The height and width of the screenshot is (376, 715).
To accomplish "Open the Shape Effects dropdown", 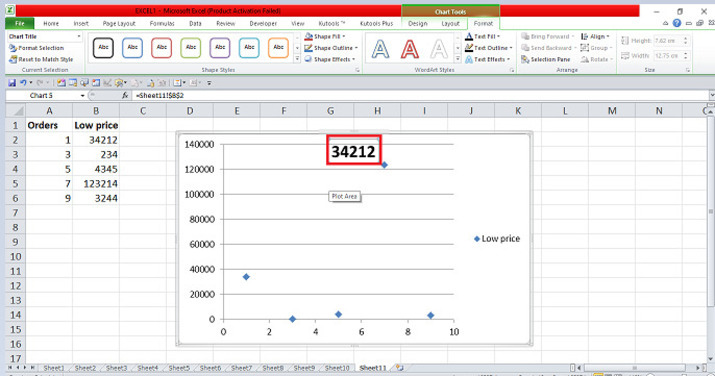I will (x=330, y=59).
